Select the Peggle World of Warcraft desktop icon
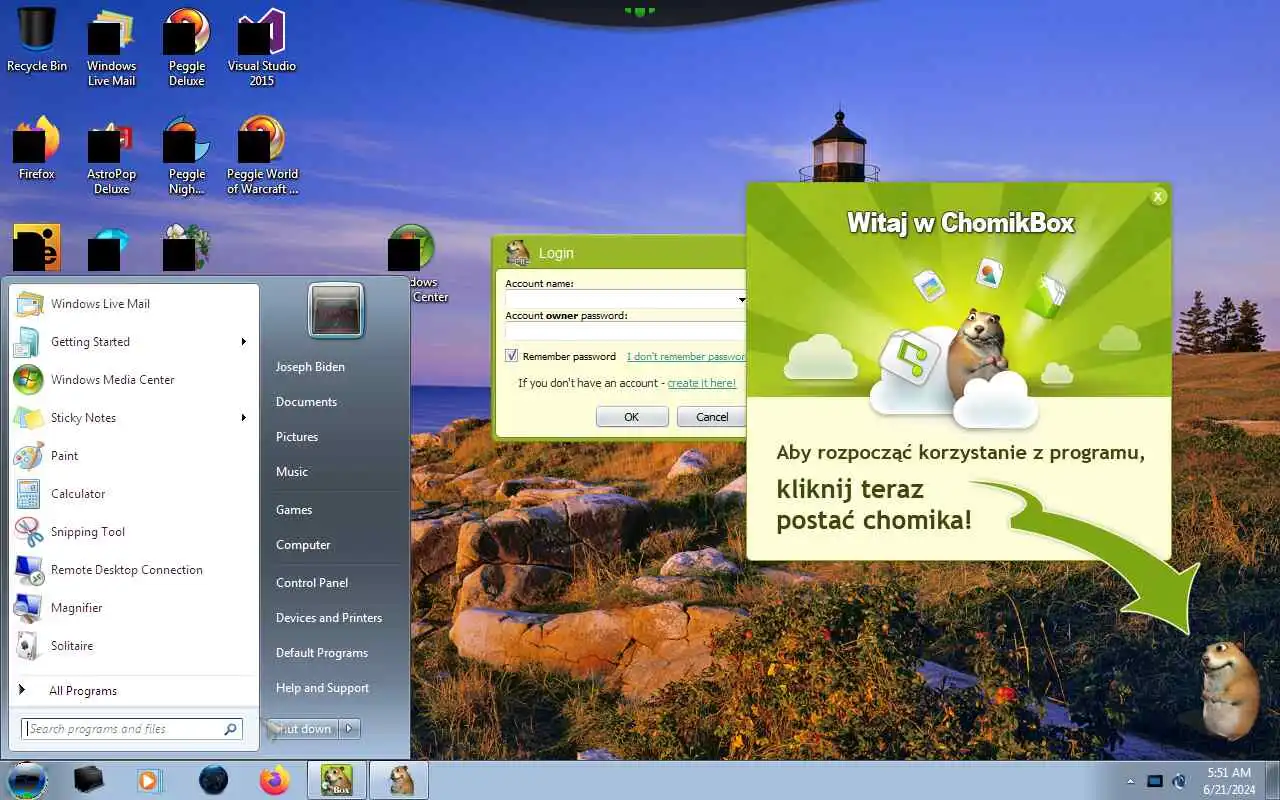Screen dimensions: 1280x800 coord(261,156)
